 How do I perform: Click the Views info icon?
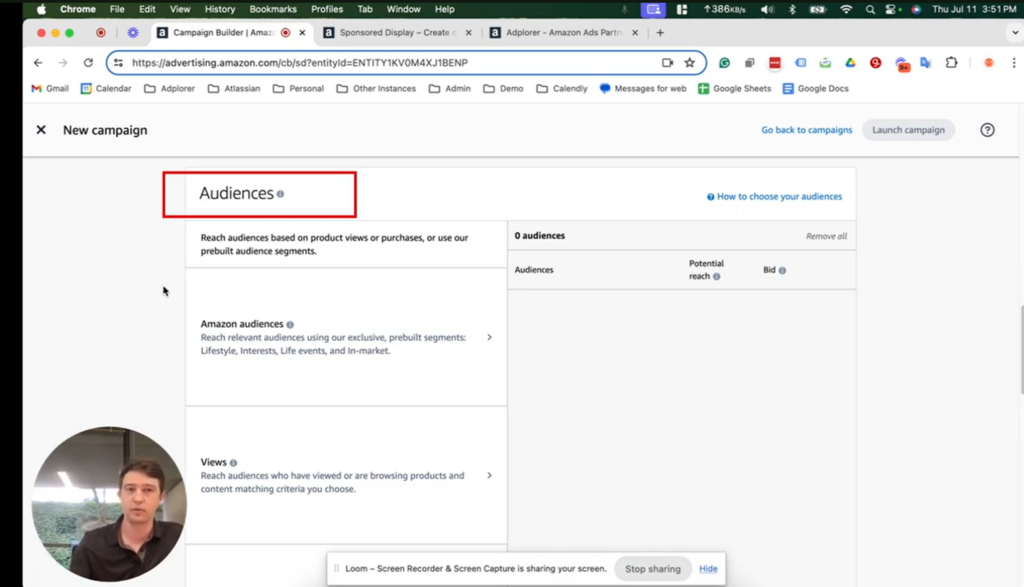point(233,463)
